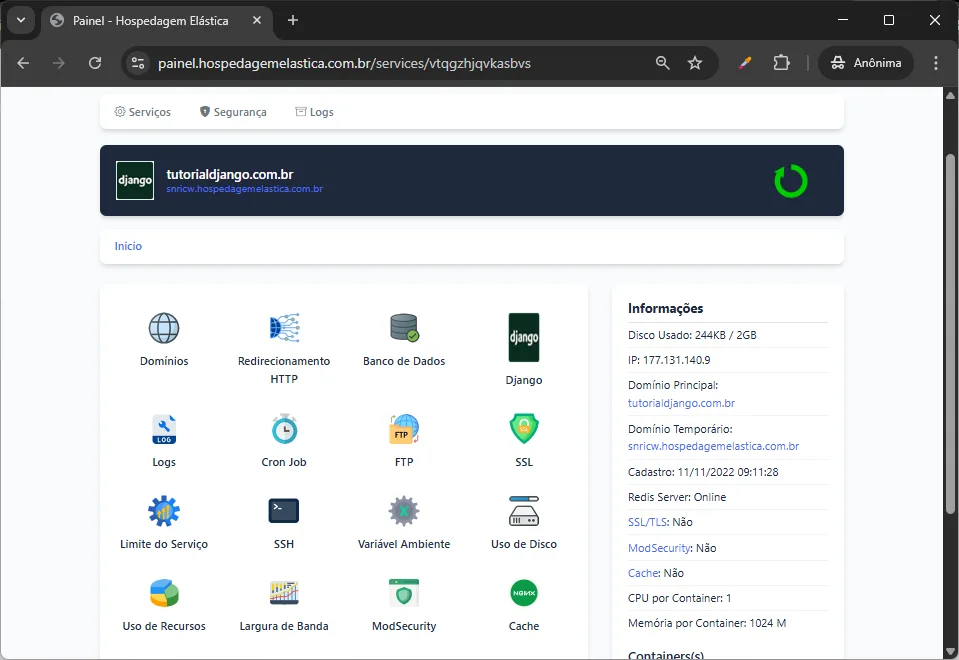Go back with the browser back arrow

23,63
